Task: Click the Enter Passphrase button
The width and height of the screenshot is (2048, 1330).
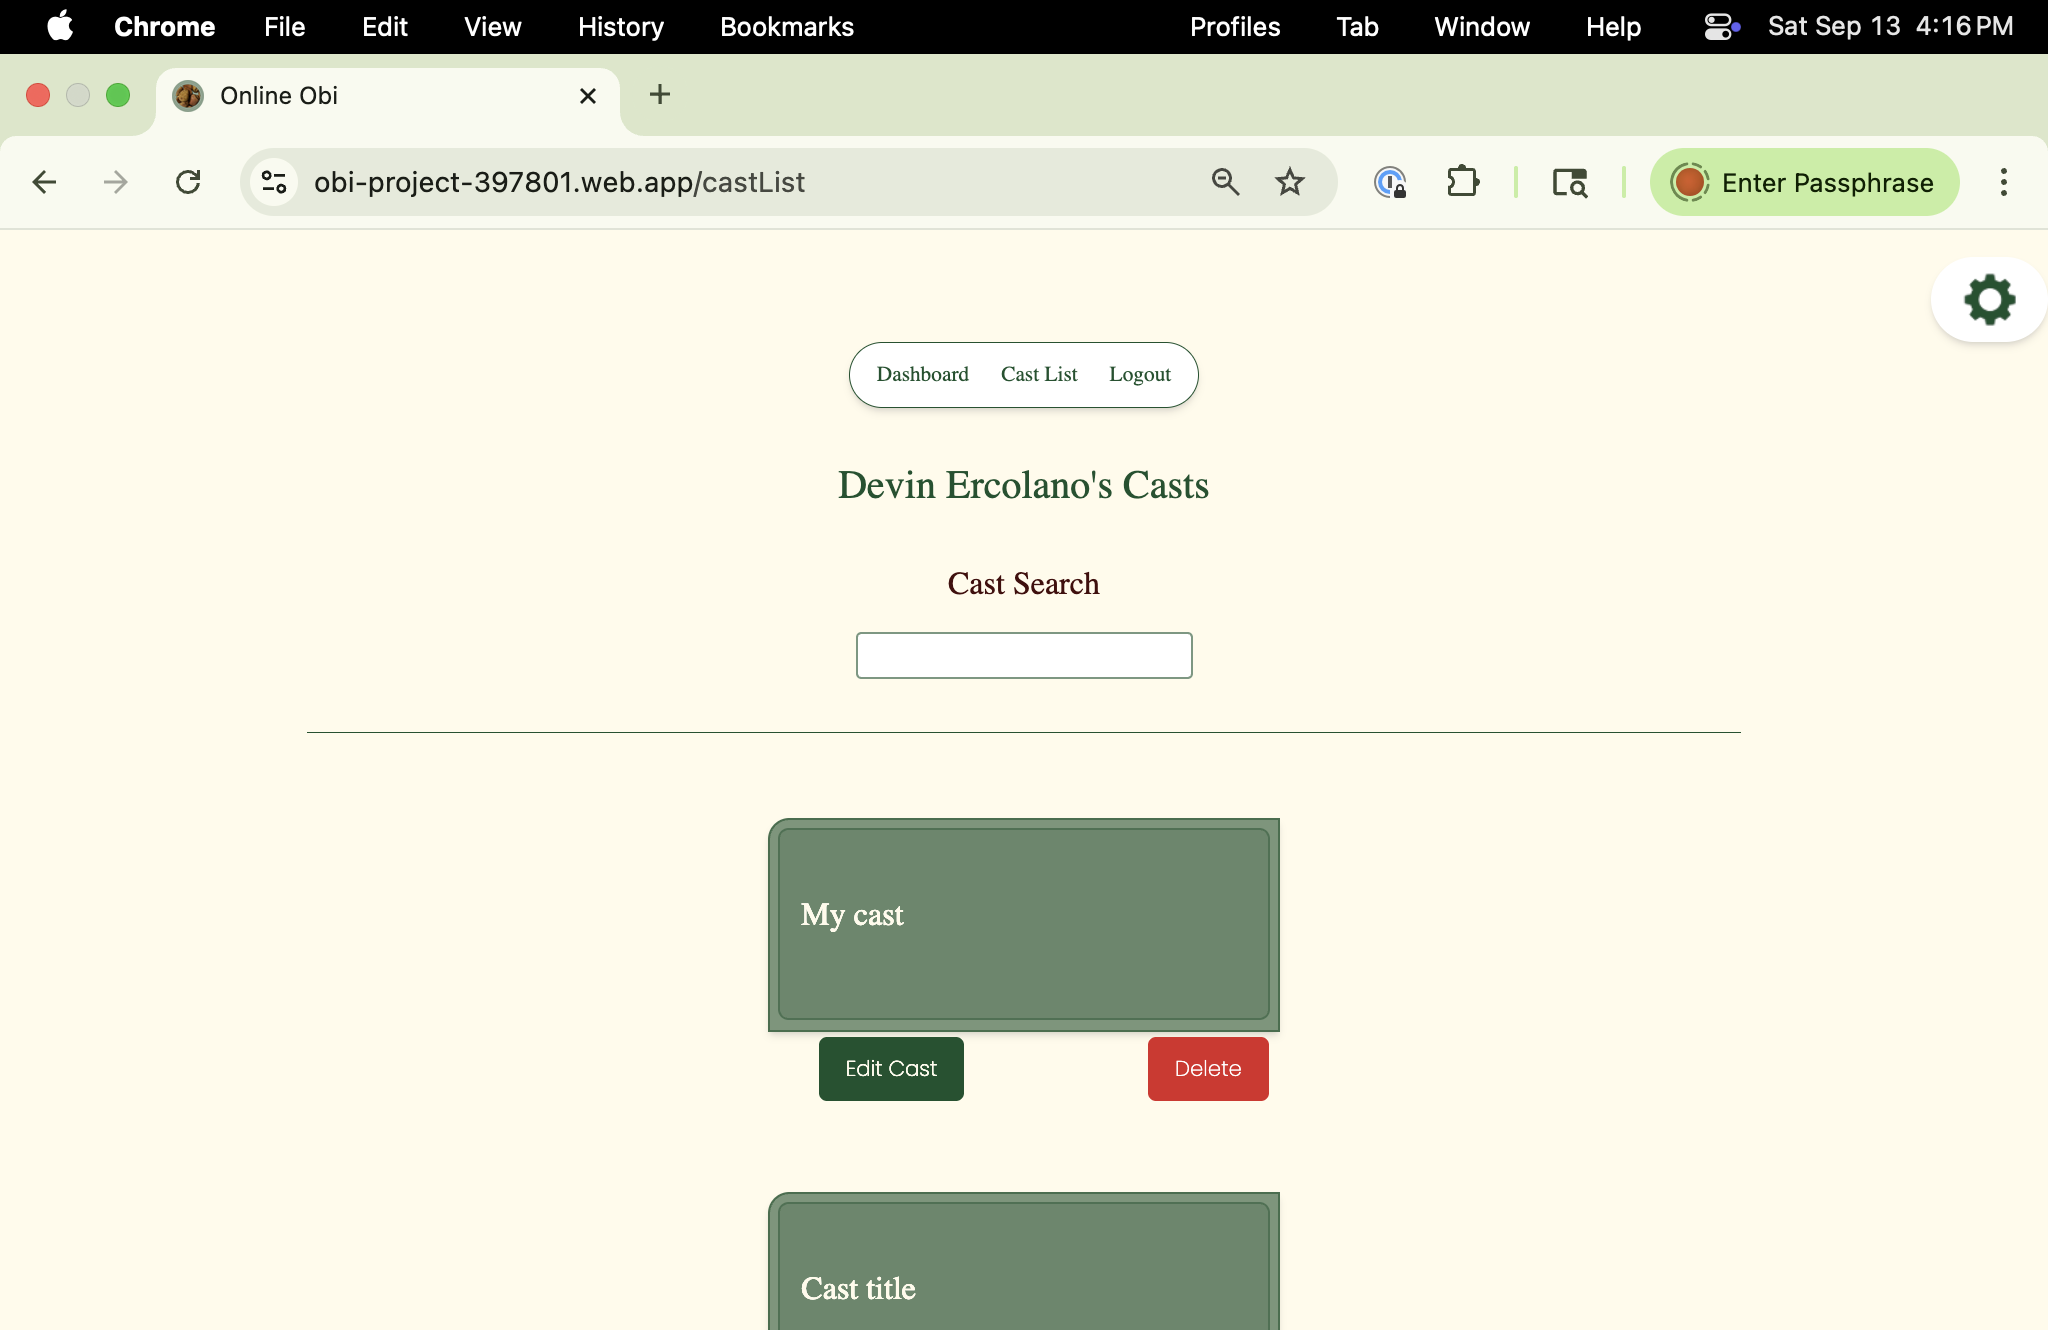Action: click(1806, 182)
